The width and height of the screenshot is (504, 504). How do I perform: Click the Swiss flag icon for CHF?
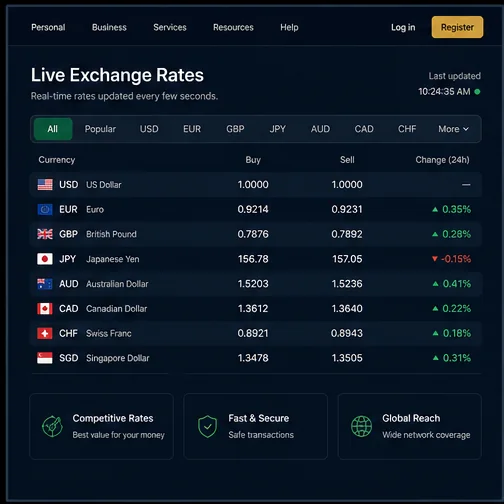45,333
